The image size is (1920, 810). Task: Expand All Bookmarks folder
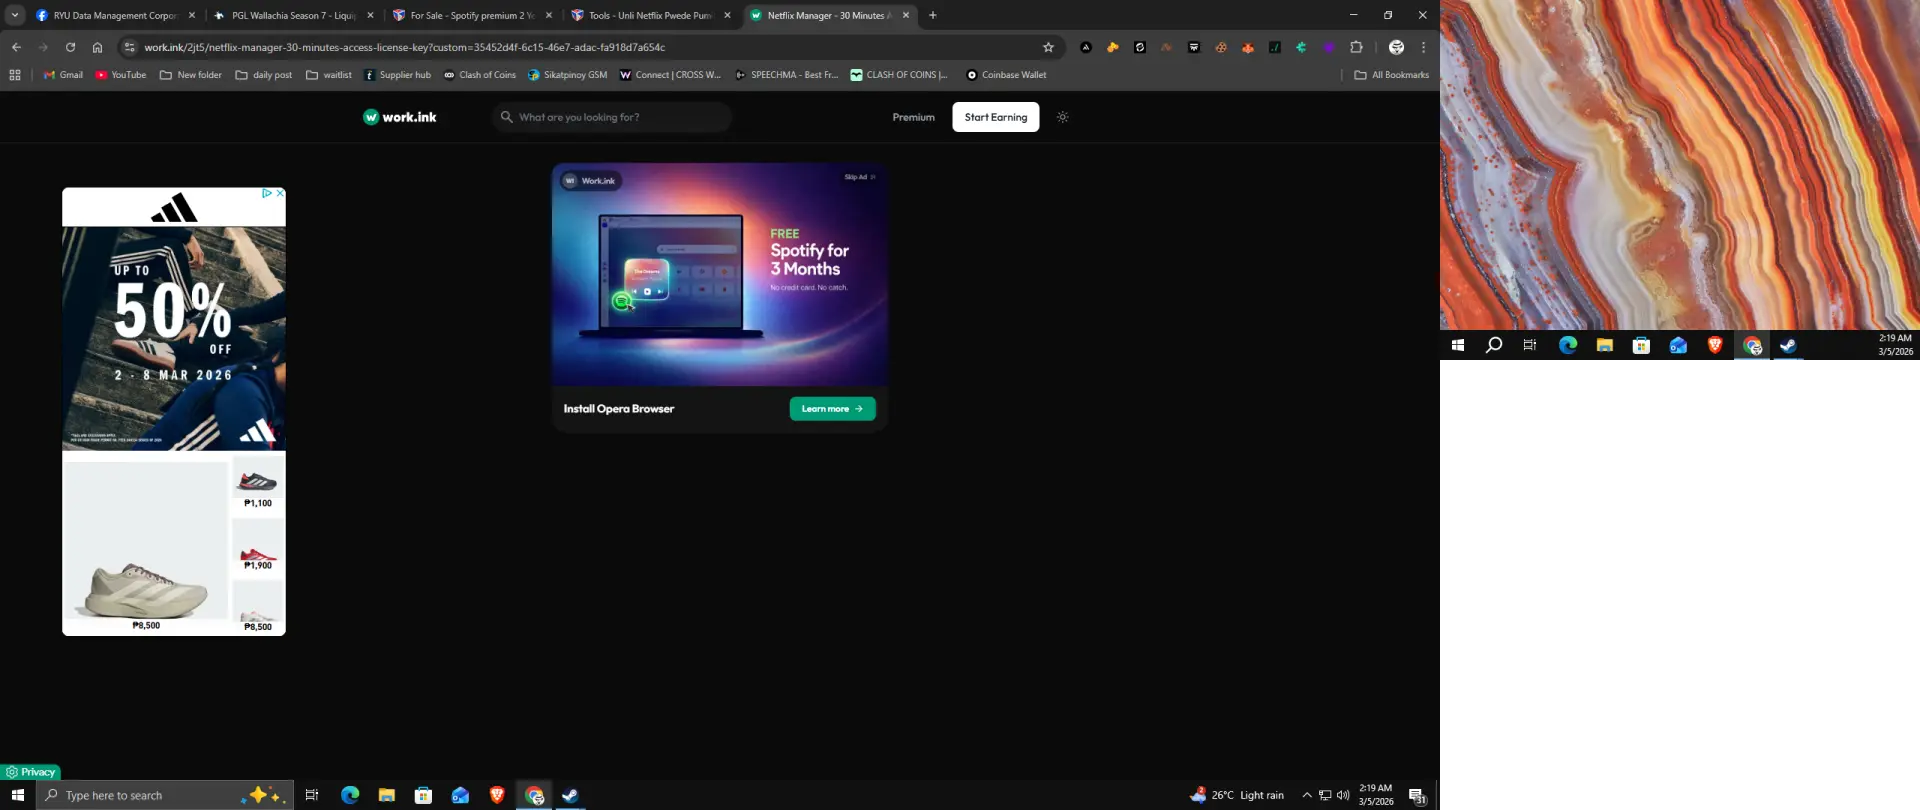point(1391,75)
